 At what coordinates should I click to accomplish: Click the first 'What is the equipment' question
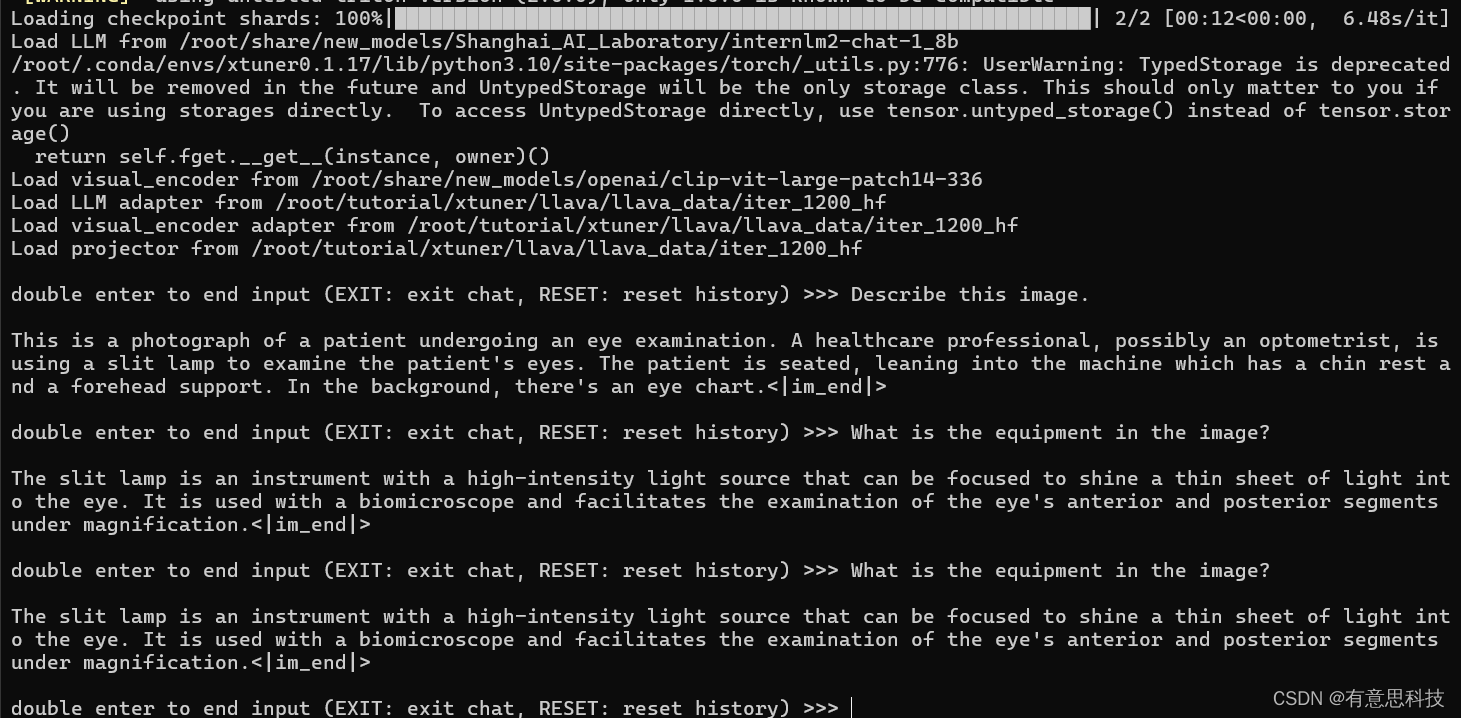(1060, 433)
